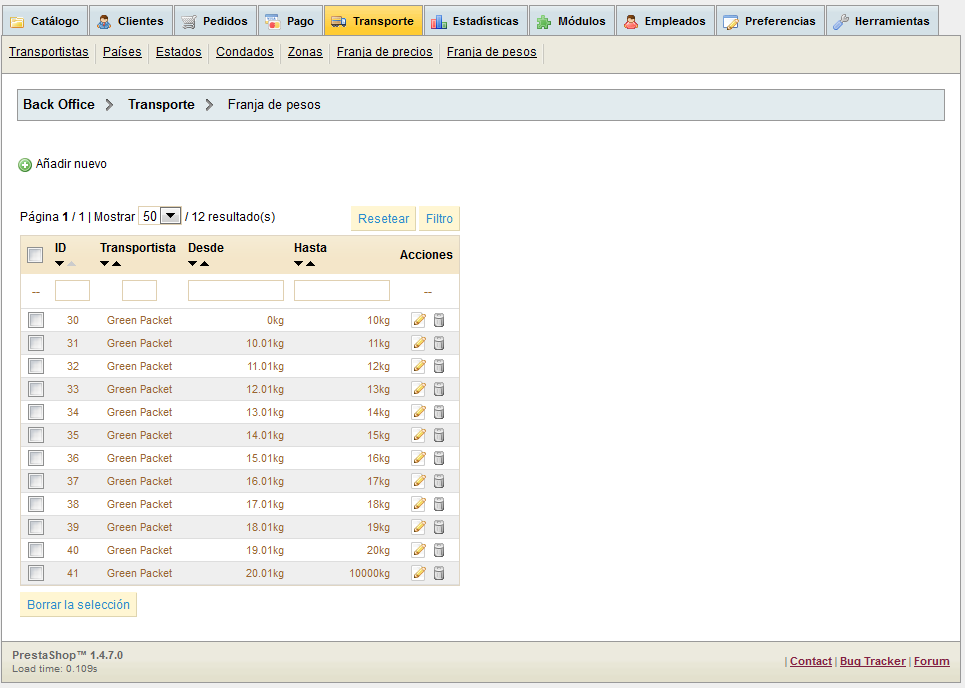
Task: Sort Desde column ascending
Action: coord(205,264)
